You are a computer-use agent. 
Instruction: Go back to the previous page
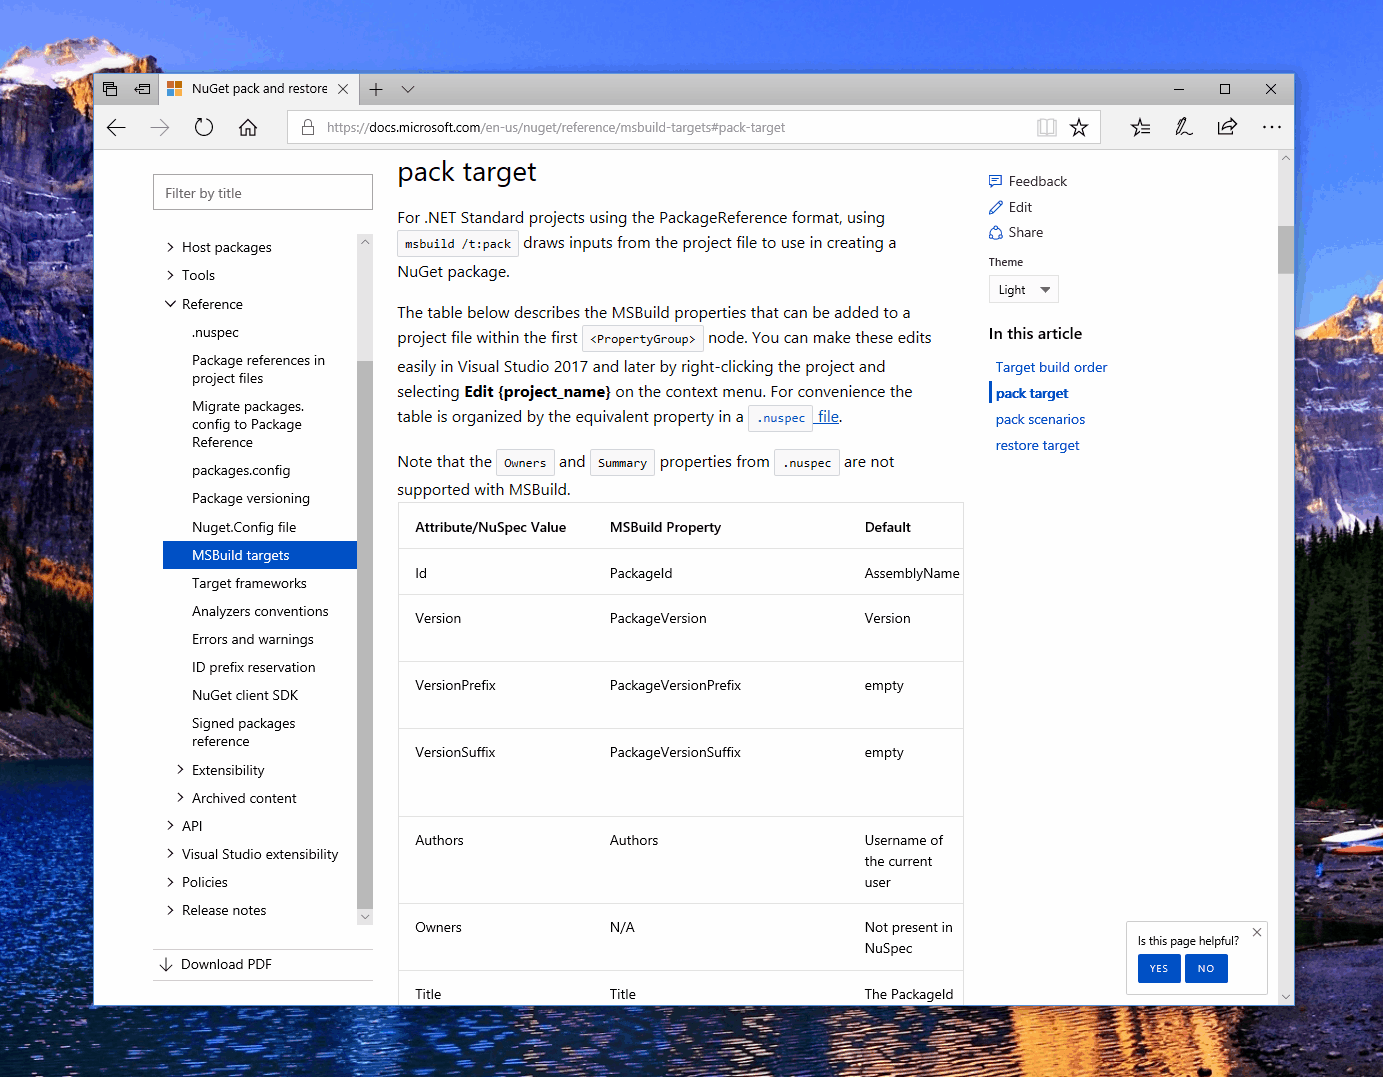tap(116, 127)
